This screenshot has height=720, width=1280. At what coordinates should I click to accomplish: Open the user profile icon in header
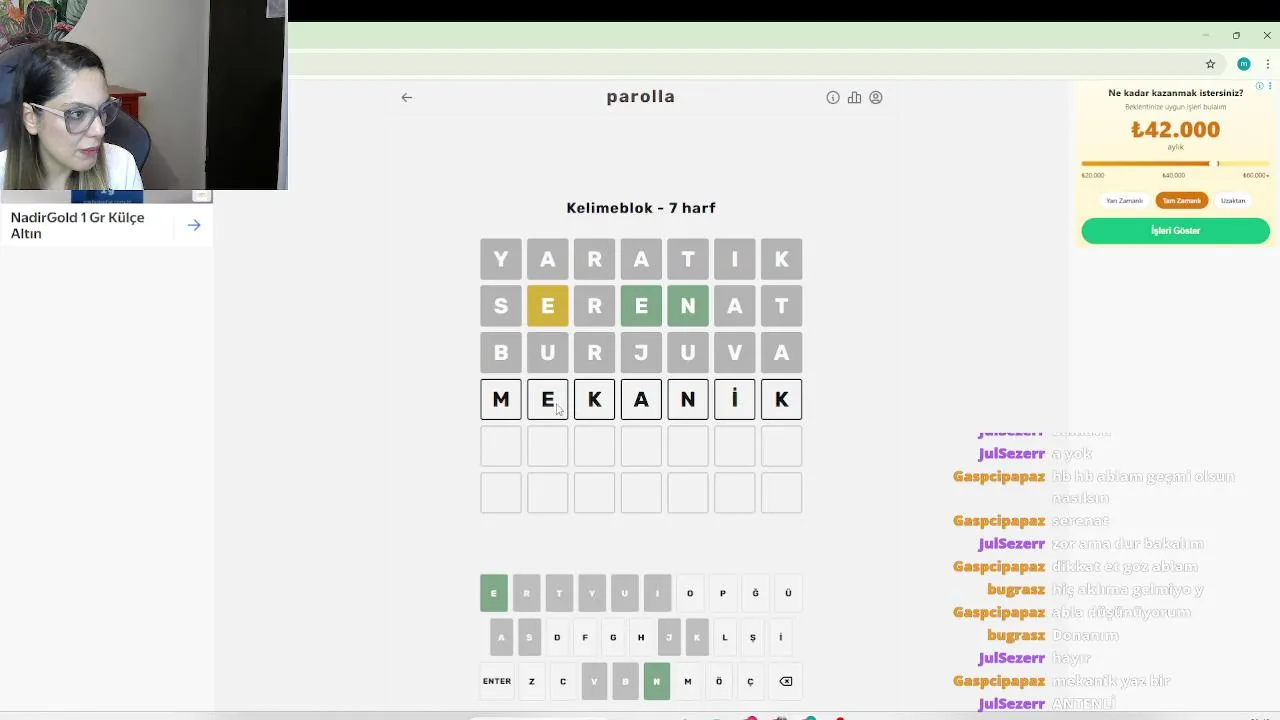coord(876,97)
